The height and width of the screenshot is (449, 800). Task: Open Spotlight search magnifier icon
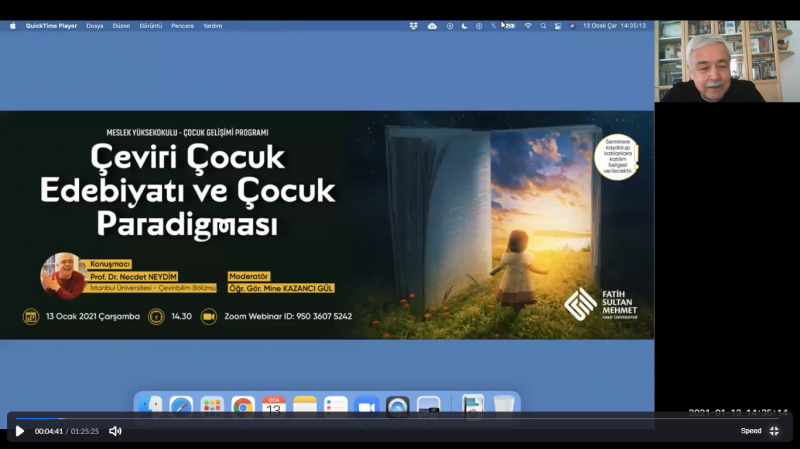543,25
